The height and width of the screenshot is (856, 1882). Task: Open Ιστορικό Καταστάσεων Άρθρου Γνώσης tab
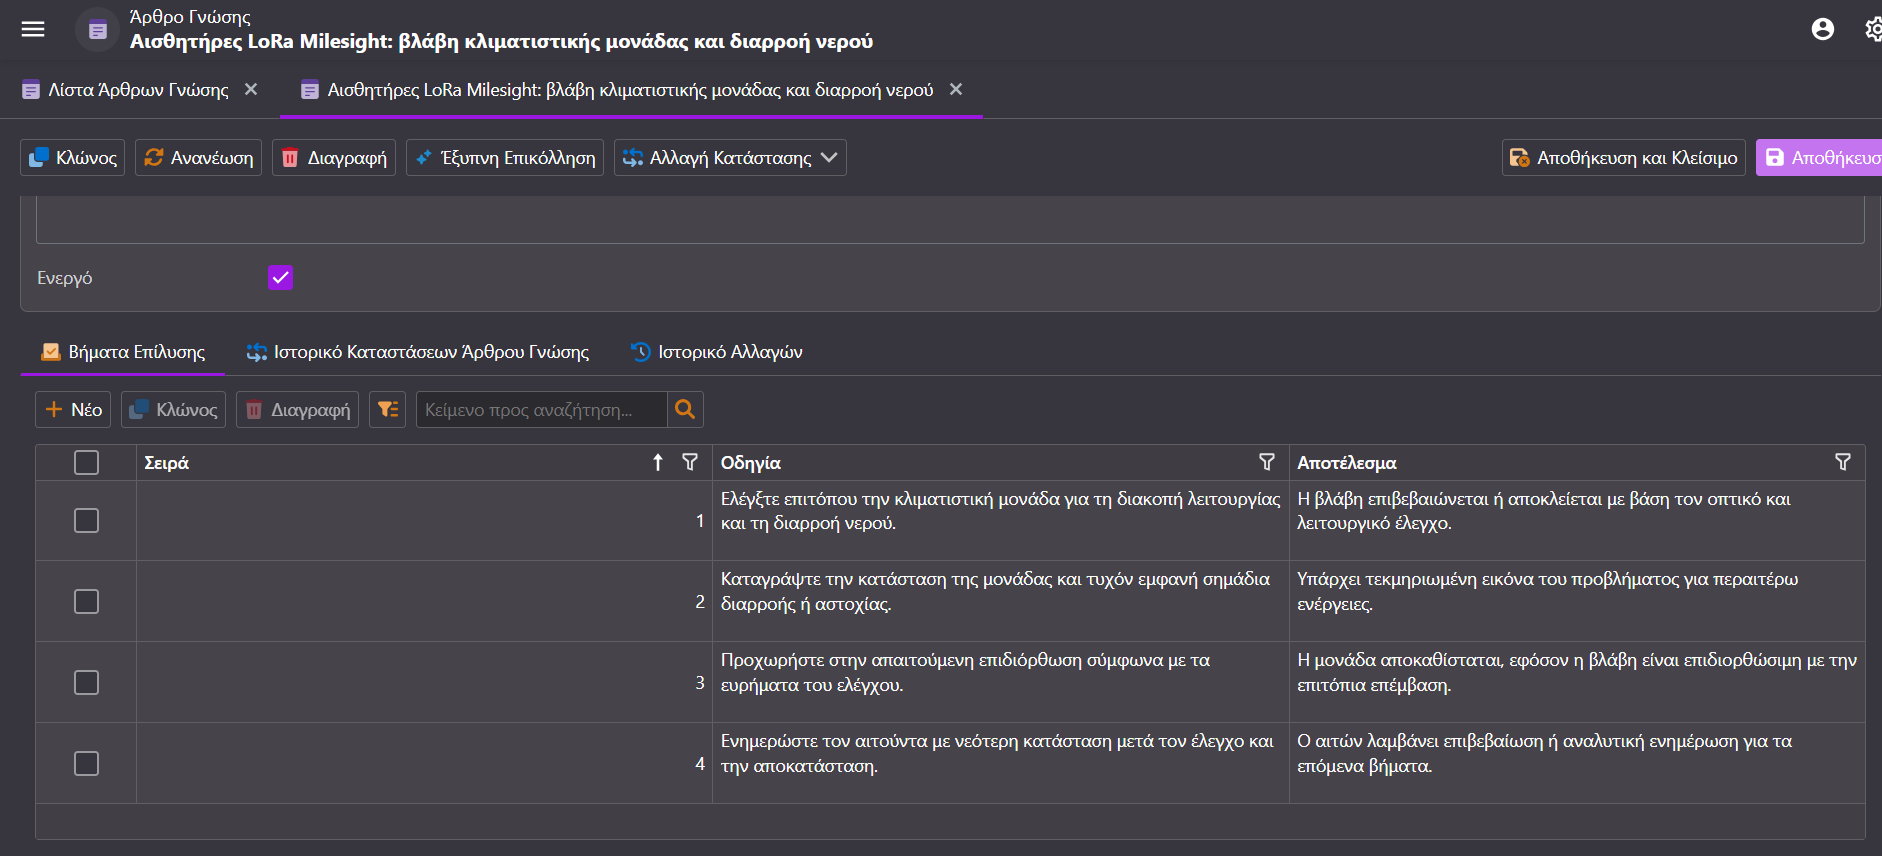pos(418,352)
